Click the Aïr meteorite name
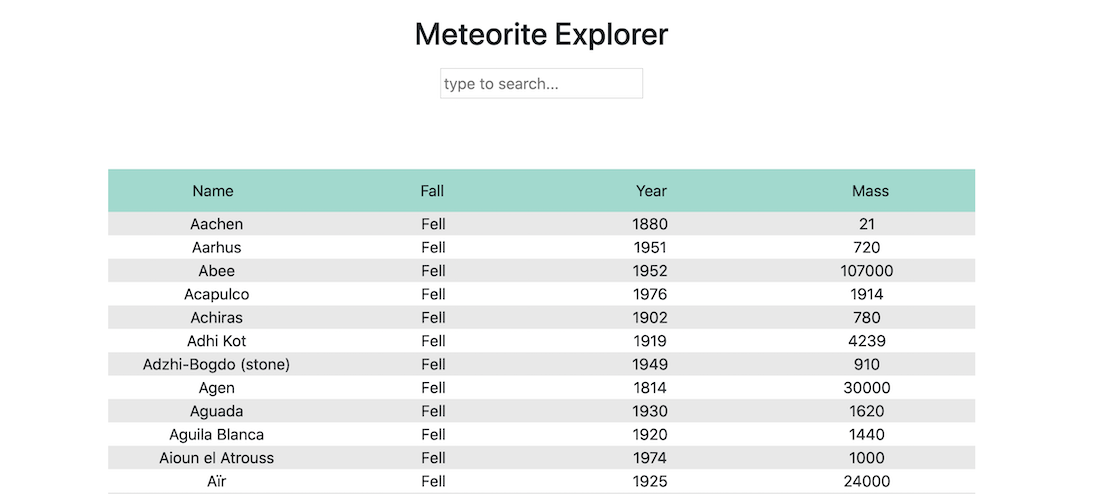The width and height of the screenshot is (1100, 494). pos(217,481)
